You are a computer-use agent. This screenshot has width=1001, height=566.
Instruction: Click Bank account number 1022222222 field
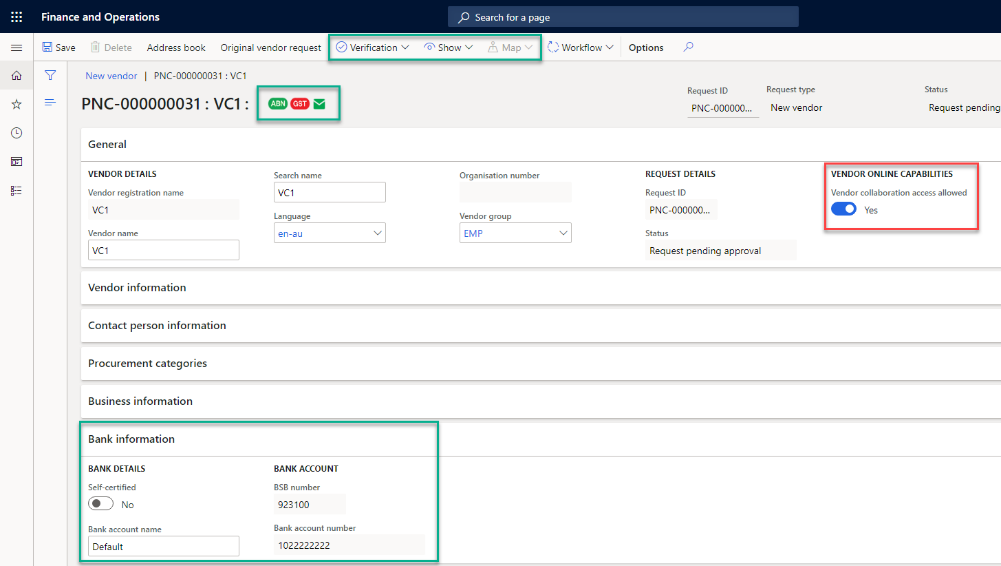point(349,545)
